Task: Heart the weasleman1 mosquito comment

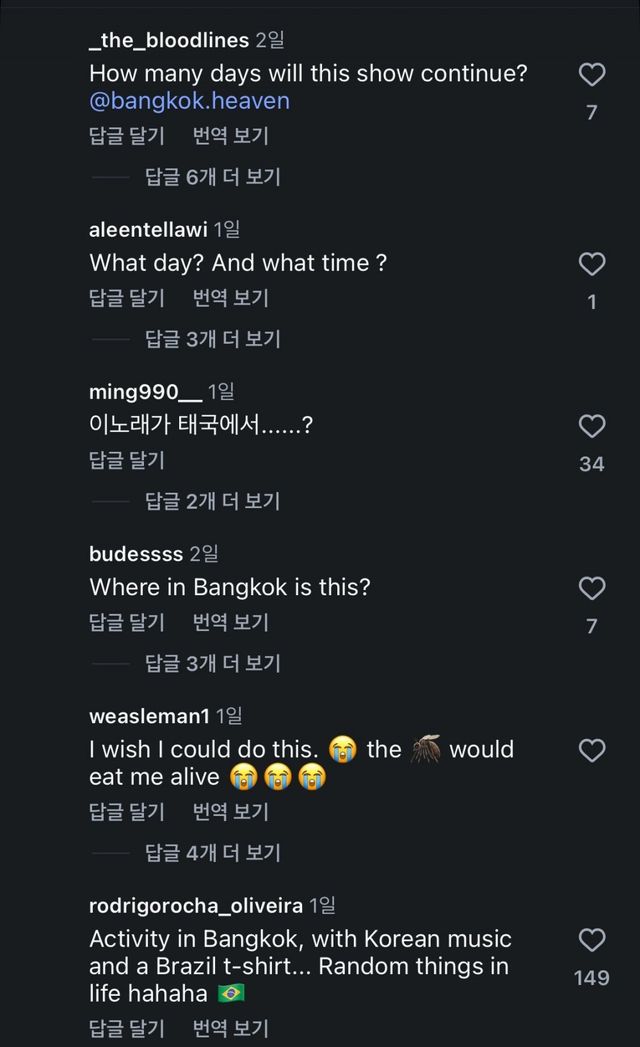Action: (592, 751)
